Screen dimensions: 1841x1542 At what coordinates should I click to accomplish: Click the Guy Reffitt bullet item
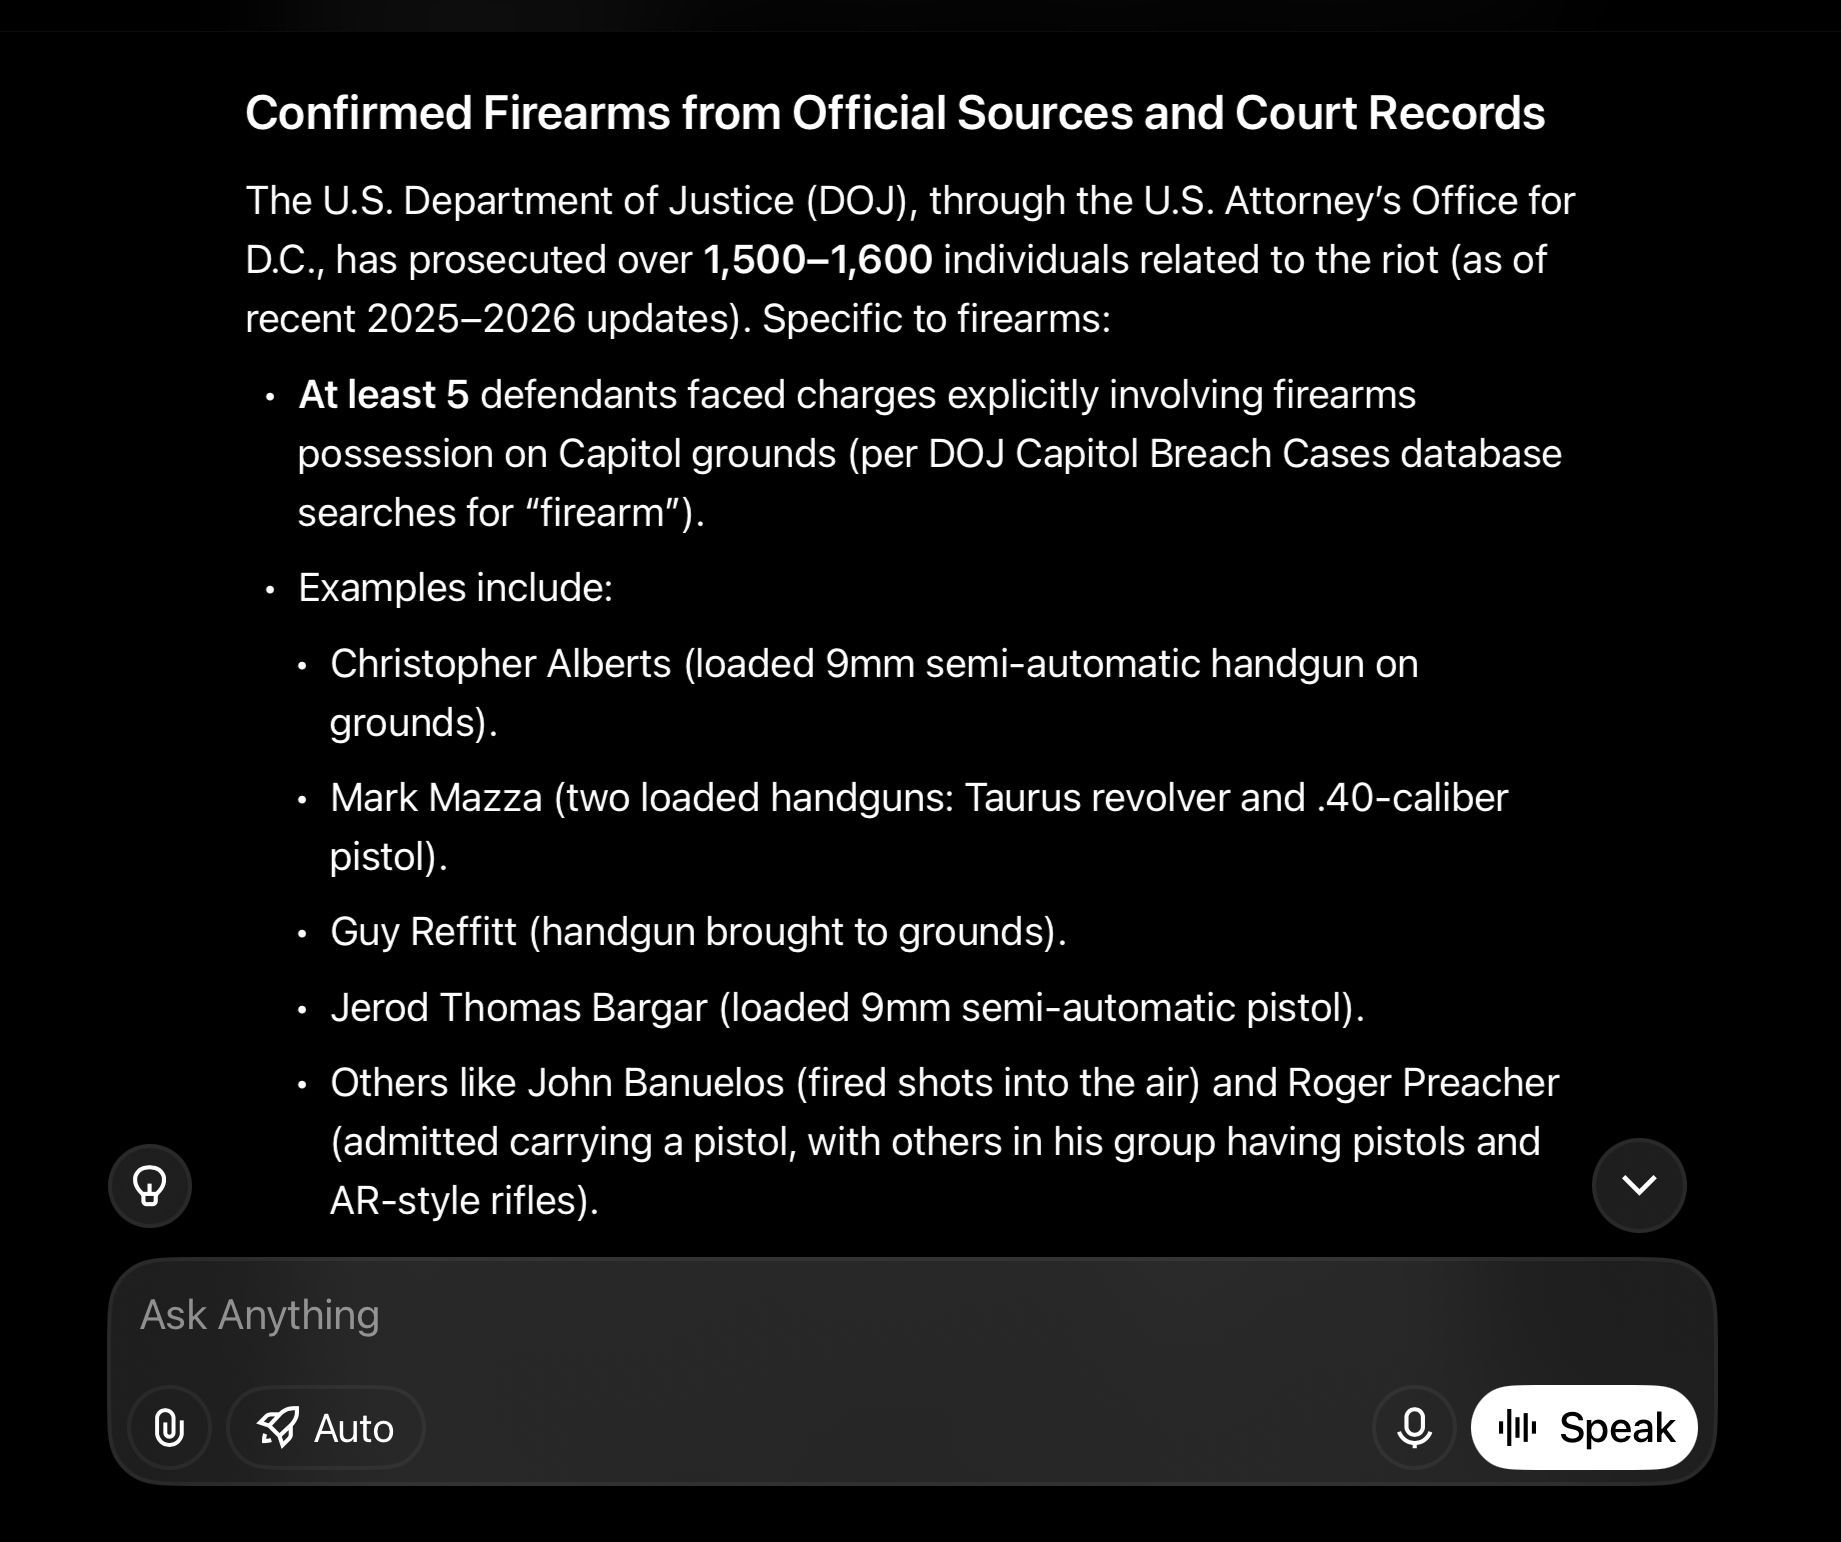click(x=698, y=932)
